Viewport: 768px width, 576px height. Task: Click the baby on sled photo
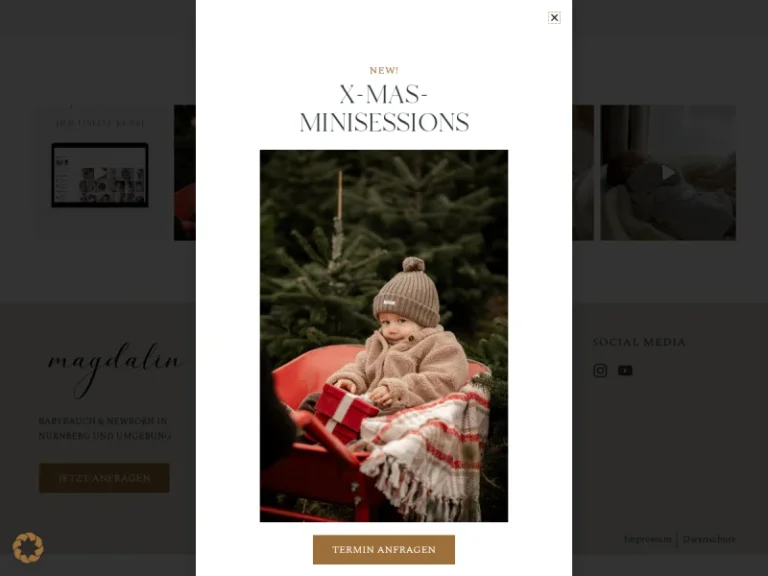[384, 336]
